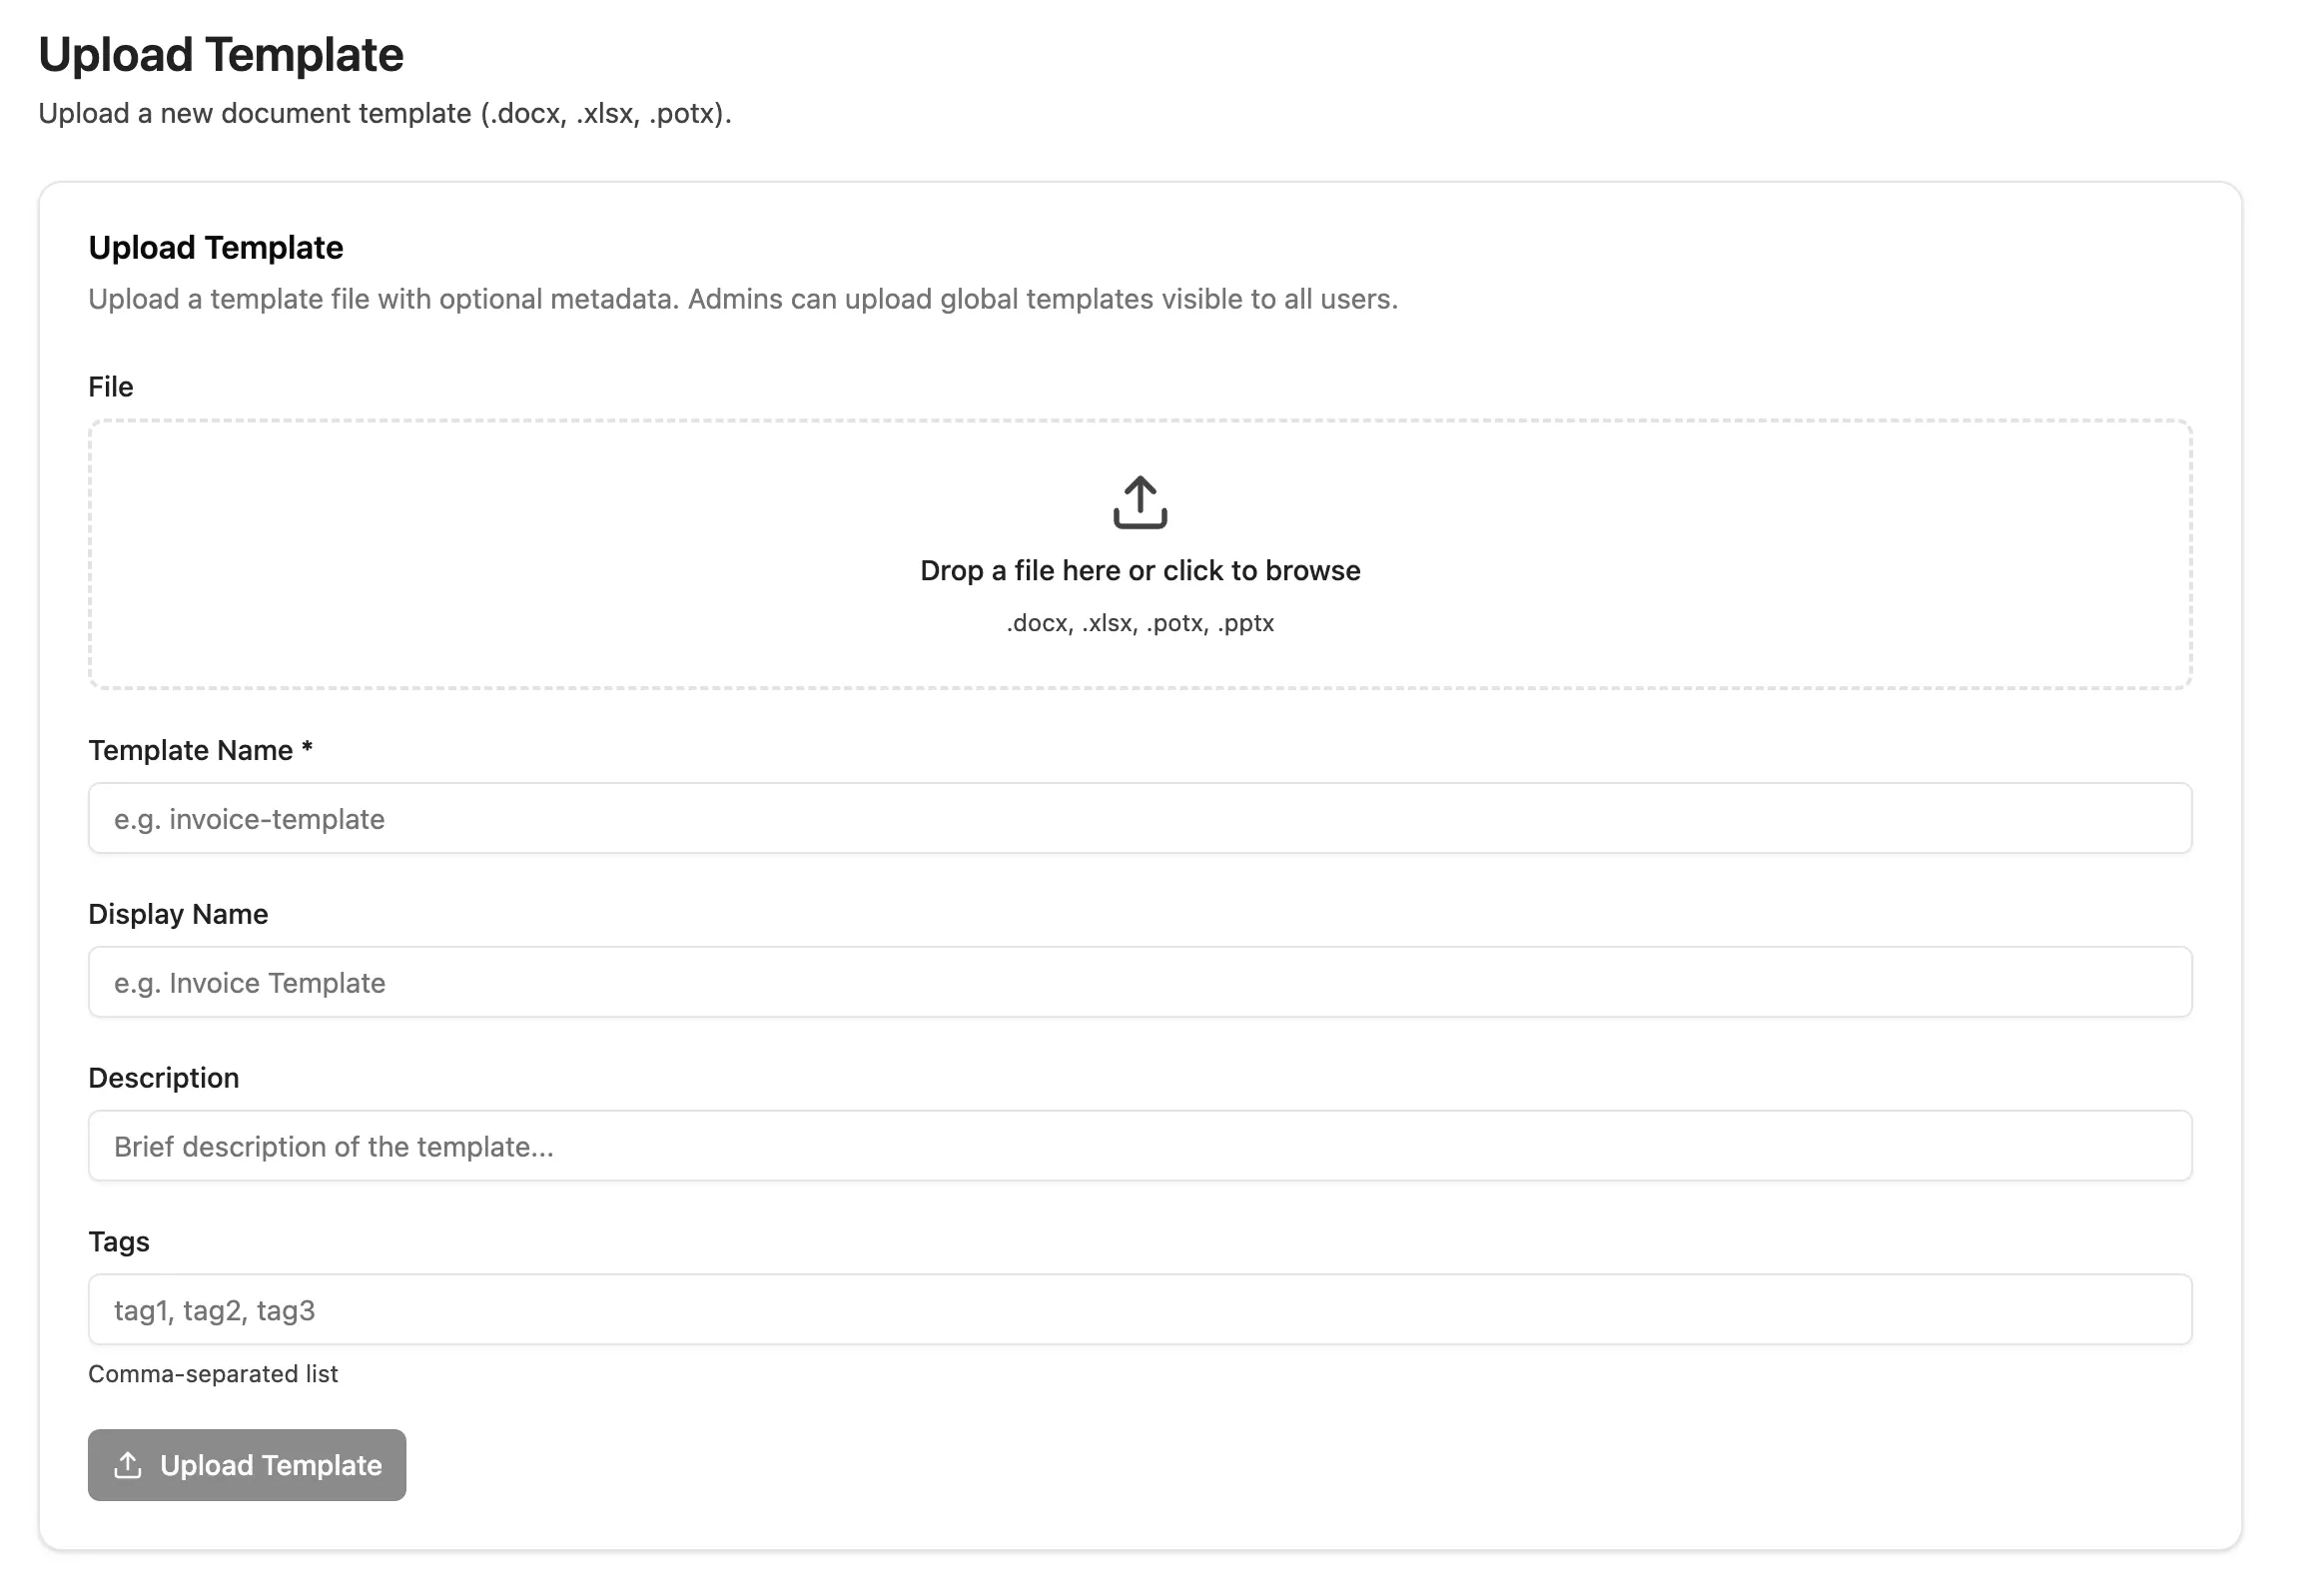Click the large "Upload Template" page heading

[221, 54]
